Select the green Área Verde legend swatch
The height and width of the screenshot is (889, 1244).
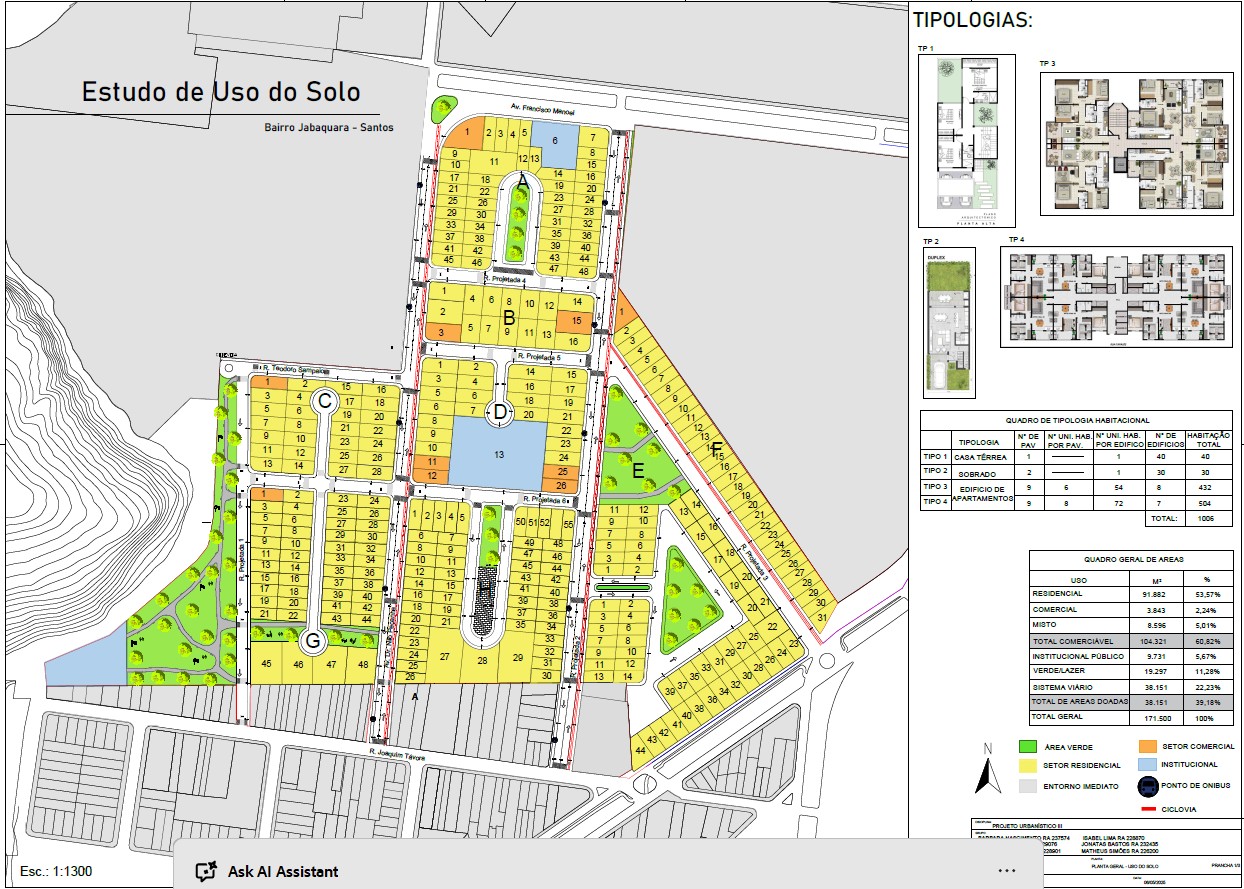tap(1027, 747)
